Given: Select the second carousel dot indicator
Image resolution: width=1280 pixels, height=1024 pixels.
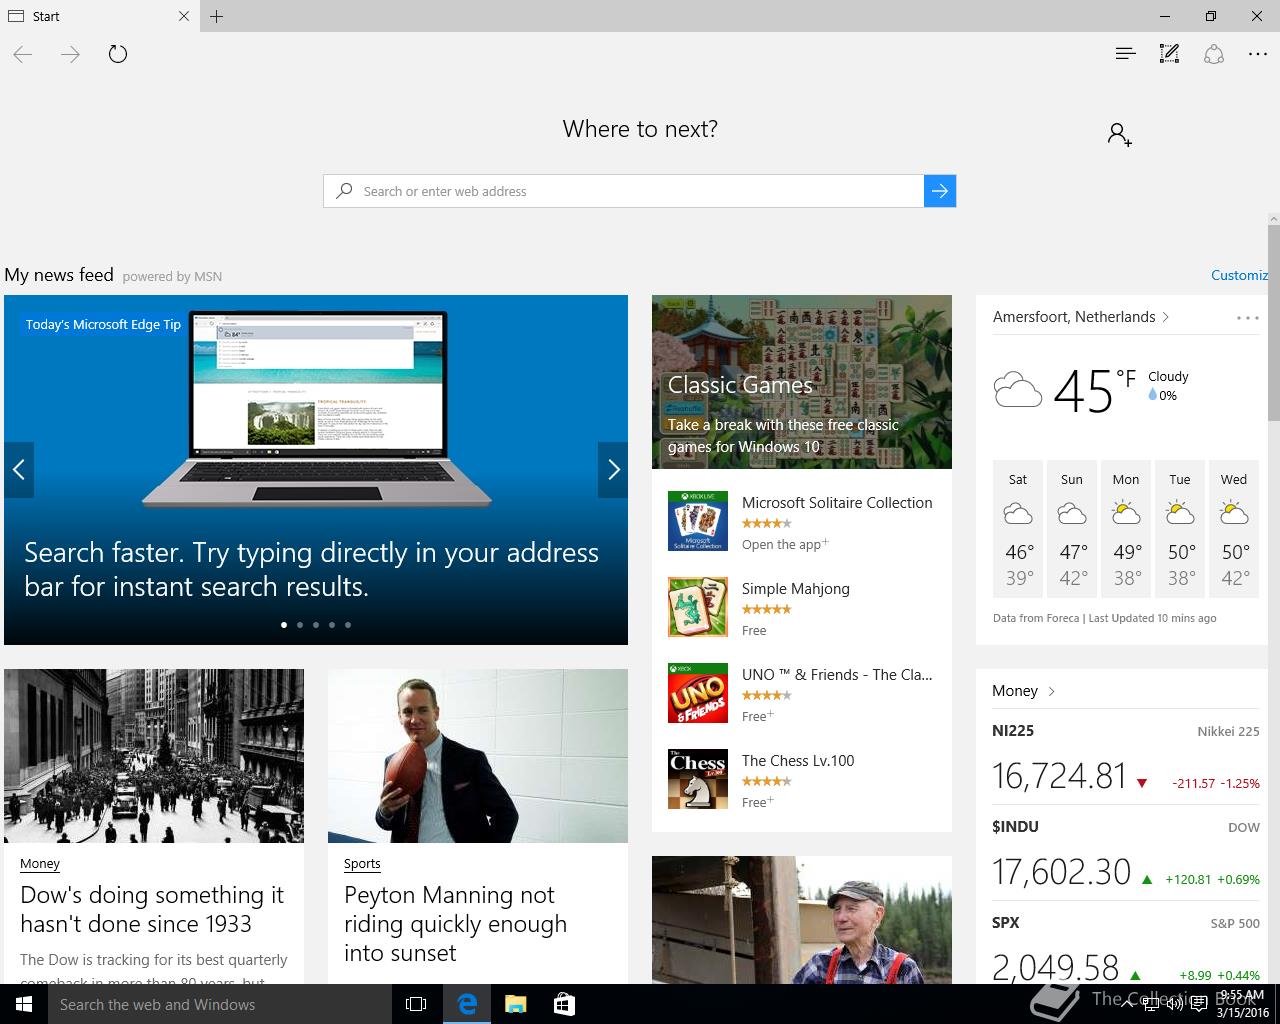Looking at the screenshot, I should tap(300, 625).
